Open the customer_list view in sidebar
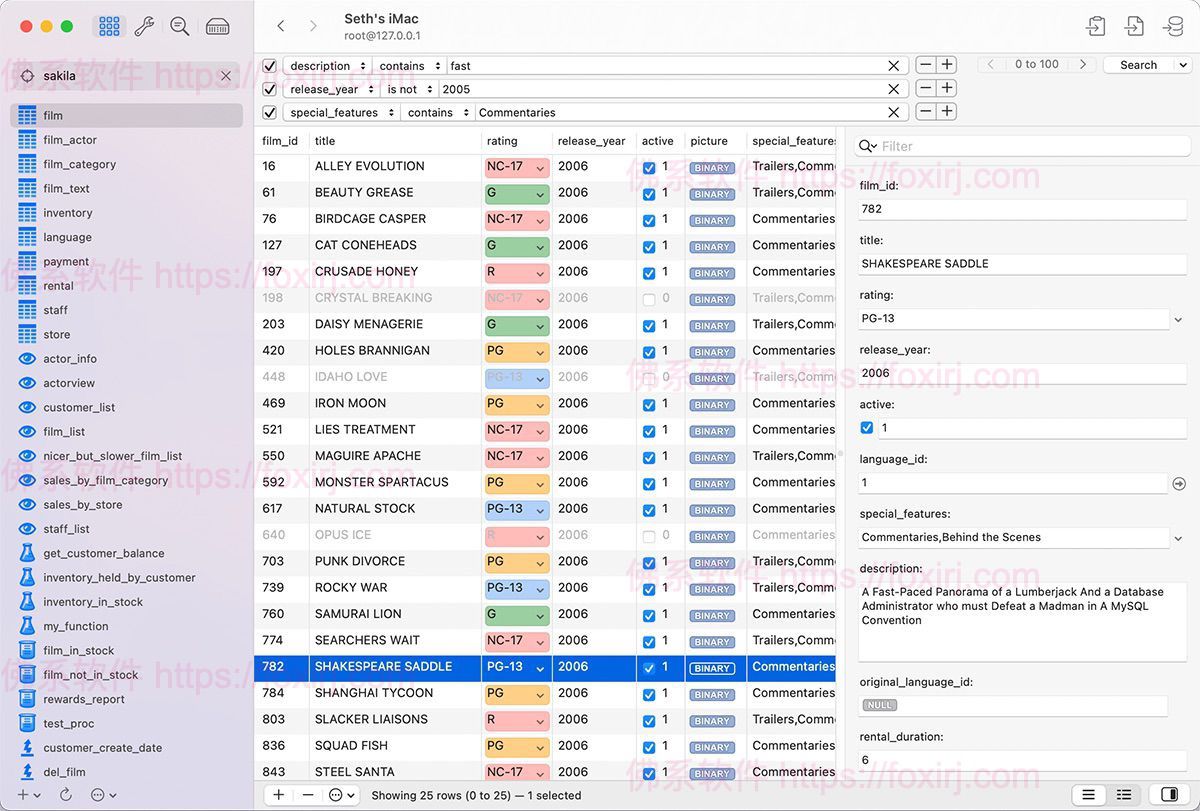Image resolution: width=1200 pixels, height=811 pixels. coord(79,407)
